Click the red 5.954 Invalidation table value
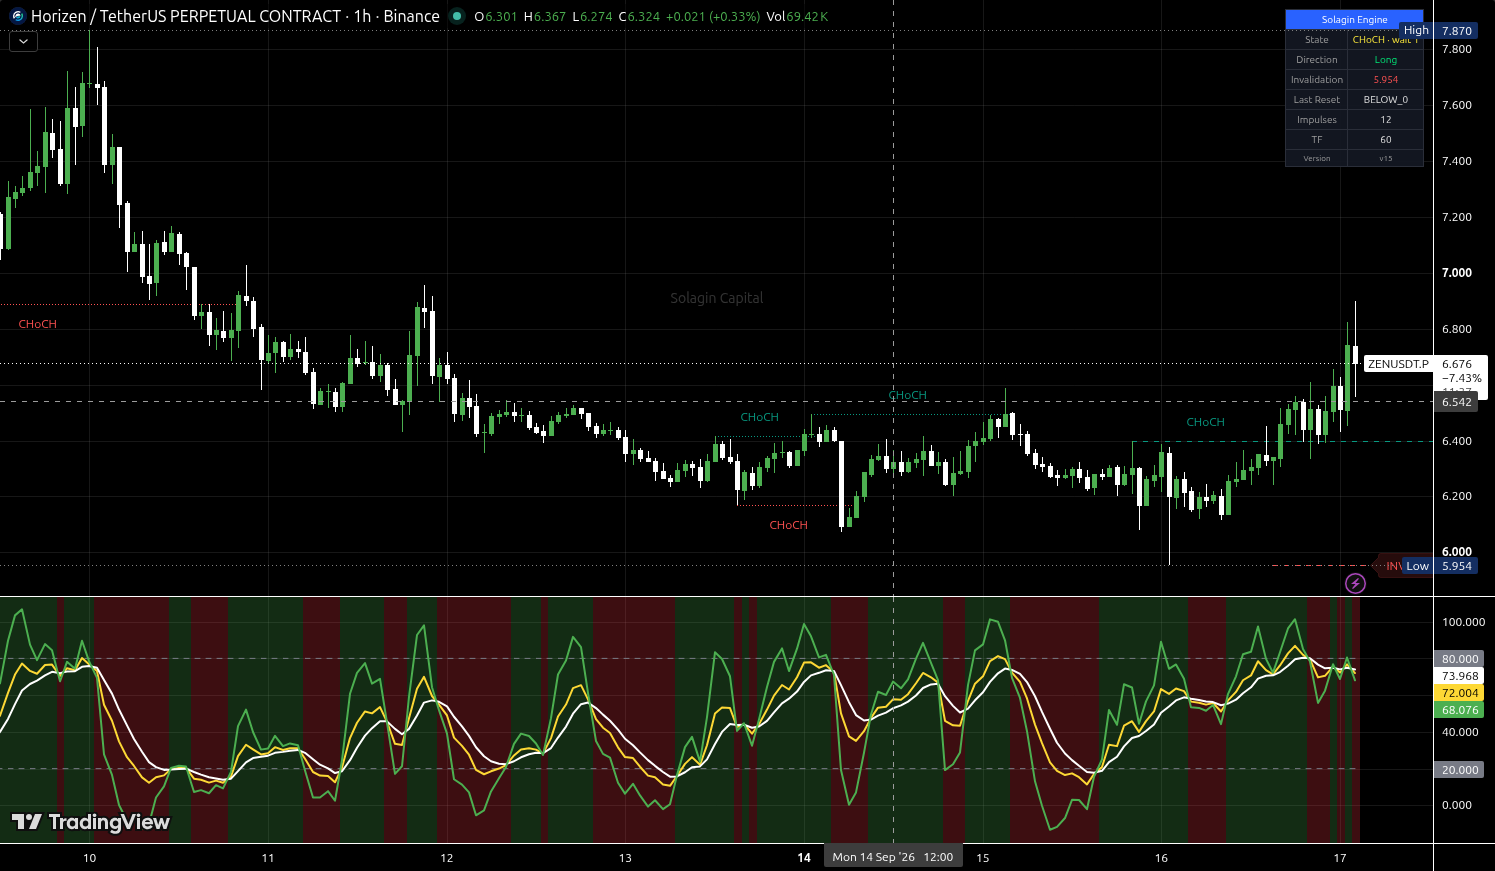 tap(1385, 80)
